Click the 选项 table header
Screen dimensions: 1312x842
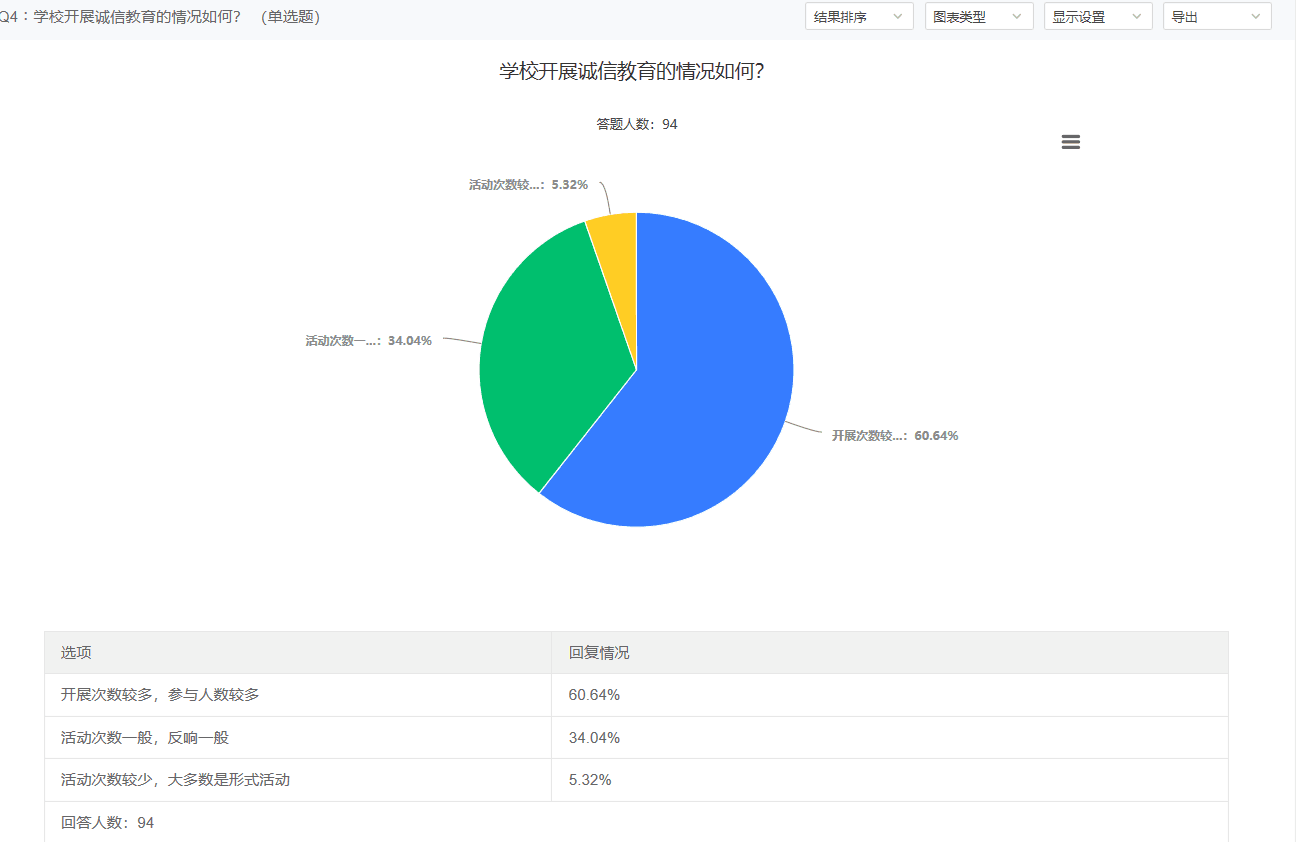pyautogui.click(x=298, y=653)
